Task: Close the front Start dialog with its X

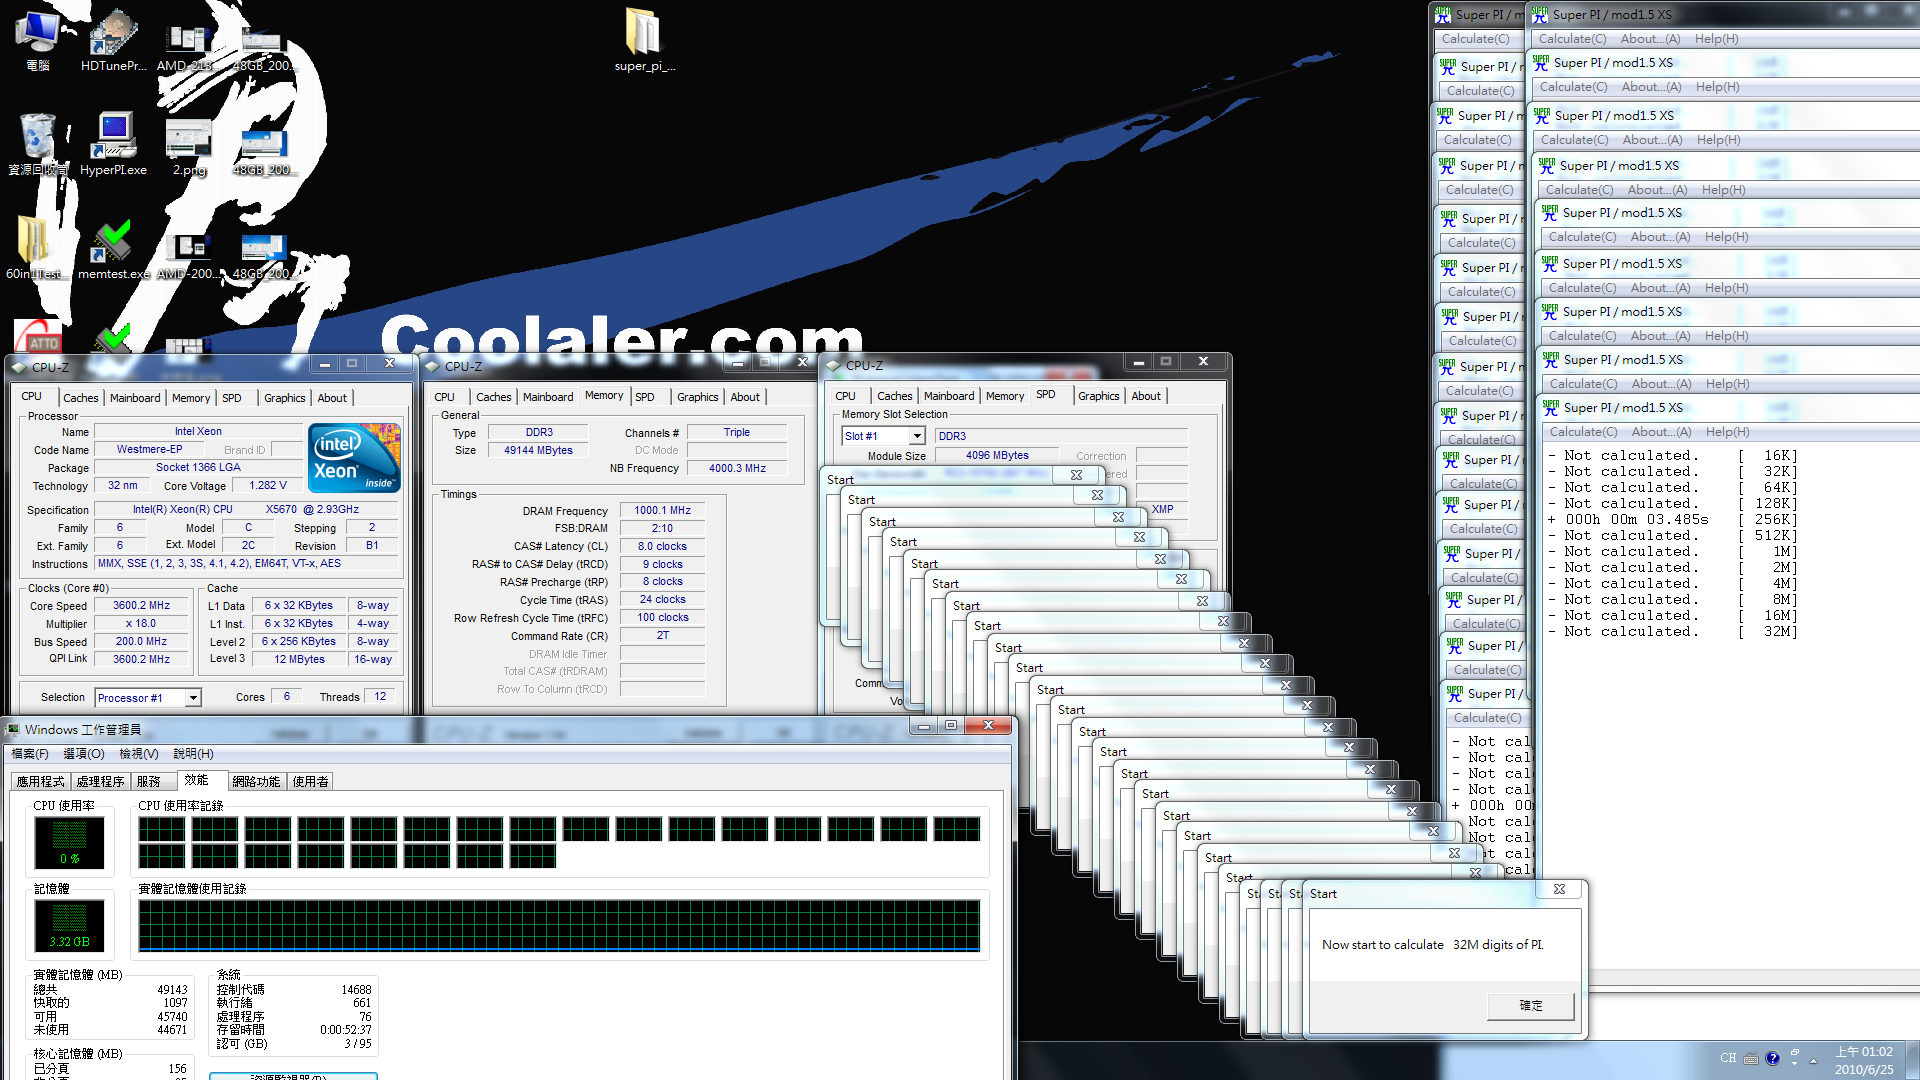Action: tap(1559, 889)
